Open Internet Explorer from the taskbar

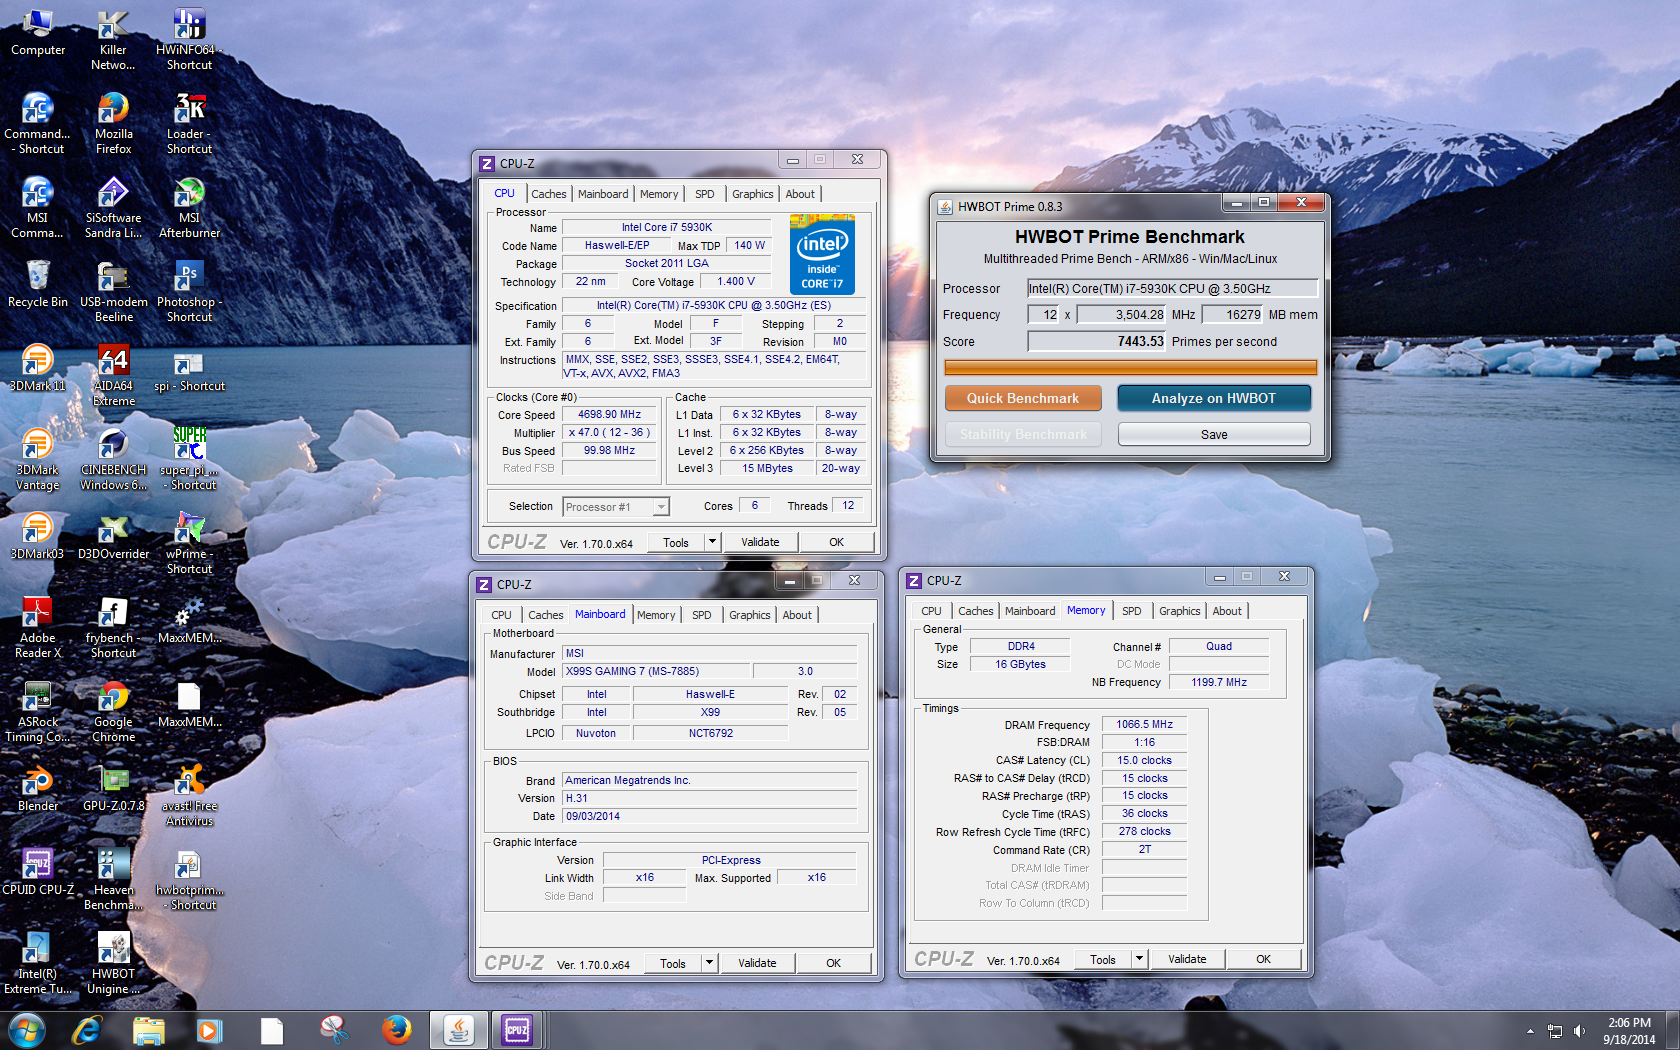coord(87,1030)
